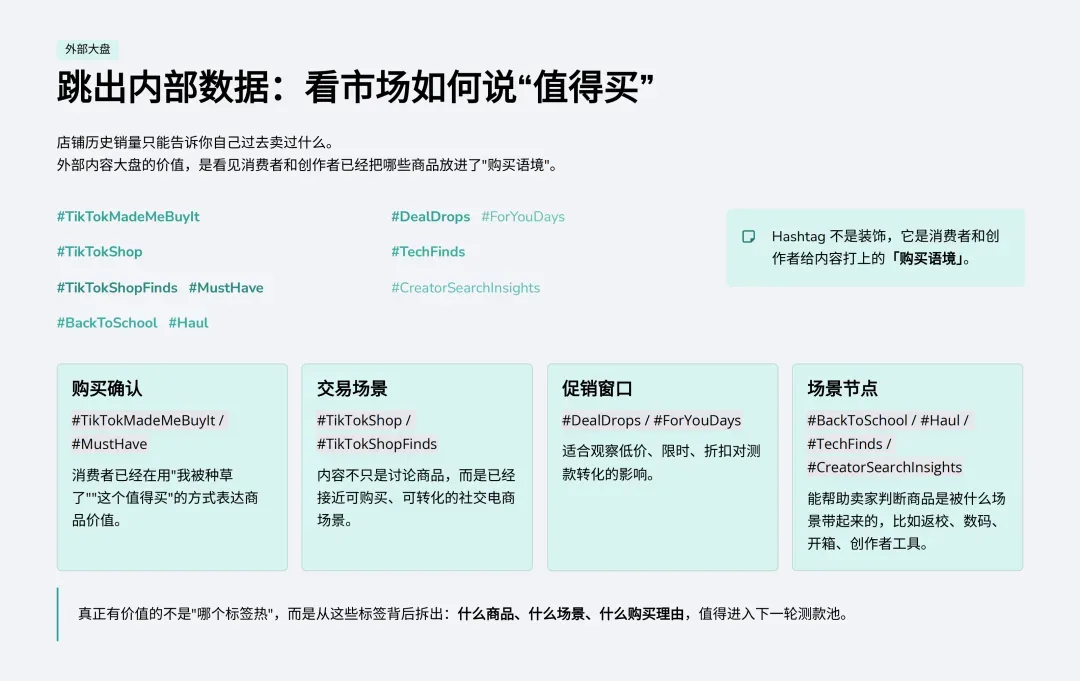The image size is (1080, 681).
Task: Click the 场景节点 card heading
Action: point(842,388)
